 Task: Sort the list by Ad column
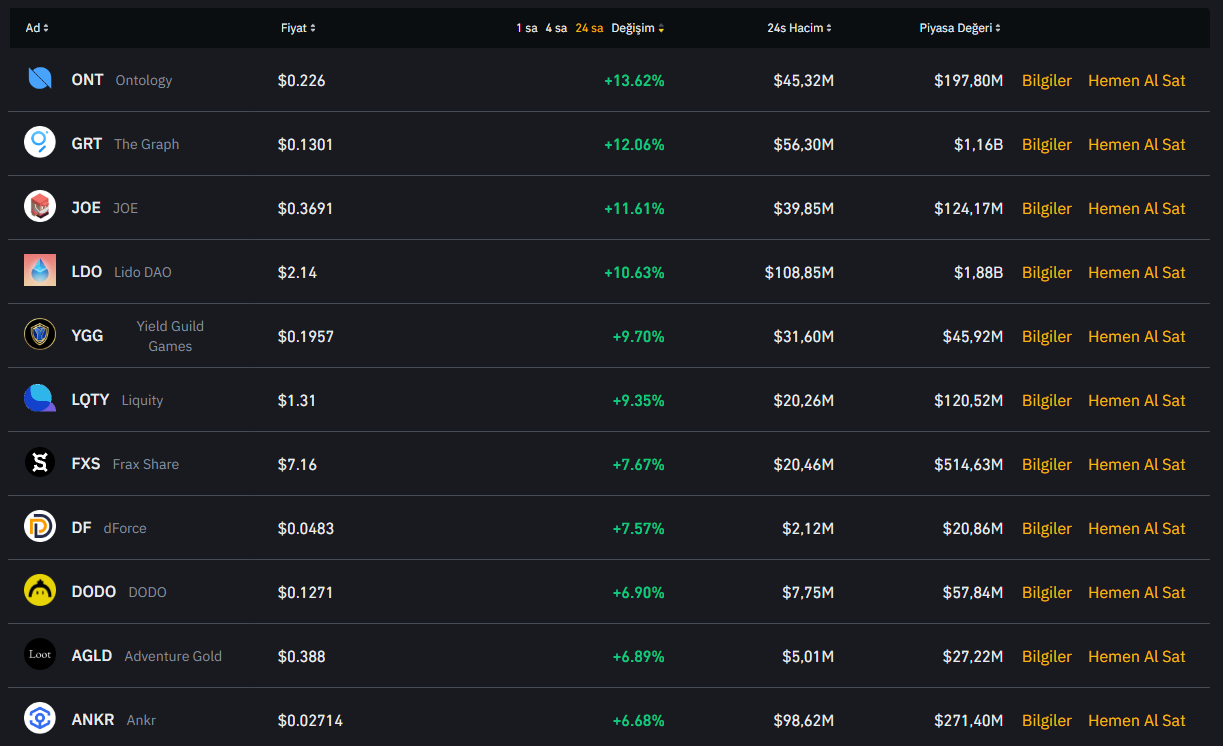[x=37, y=28]
